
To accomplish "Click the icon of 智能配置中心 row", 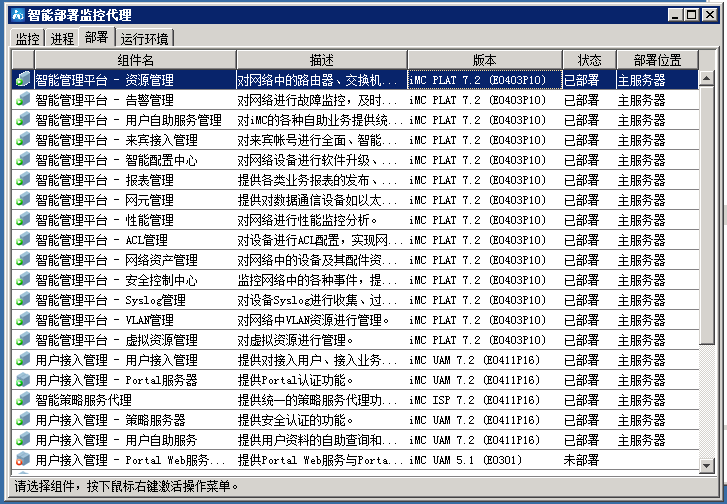I will point(23,159).
